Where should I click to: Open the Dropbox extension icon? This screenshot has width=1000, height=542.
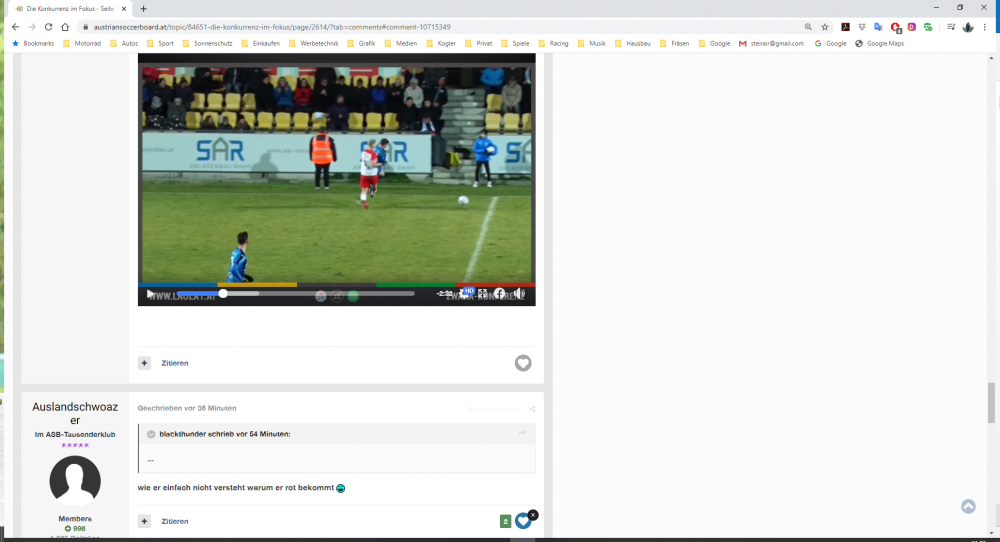click(862, 27)
